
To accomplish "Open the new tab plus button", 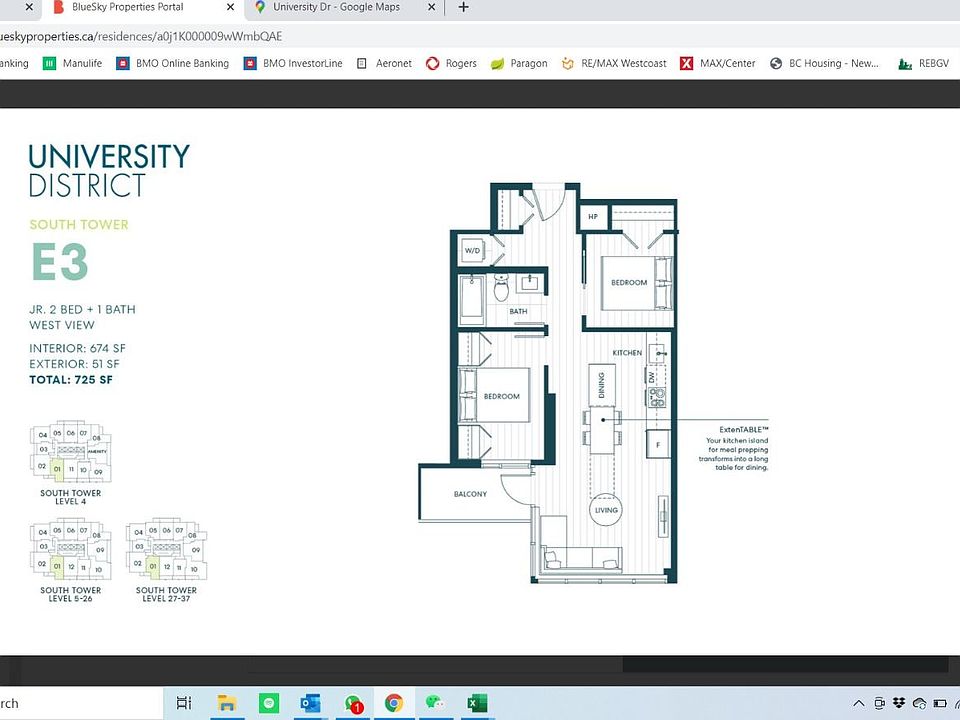I will 463,7.
